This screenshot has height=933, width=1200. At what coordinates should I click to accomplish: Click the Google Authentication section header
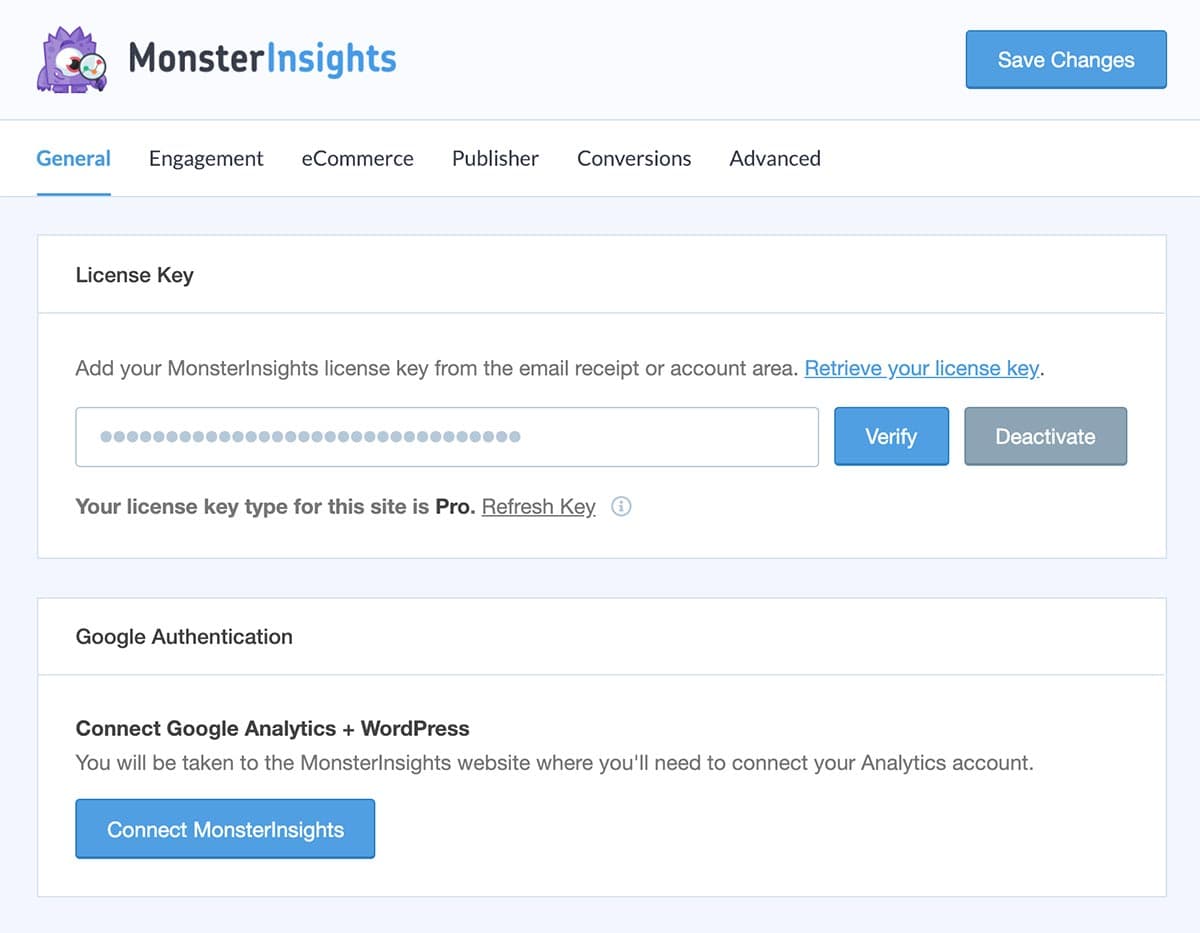[x=183, y=637]
